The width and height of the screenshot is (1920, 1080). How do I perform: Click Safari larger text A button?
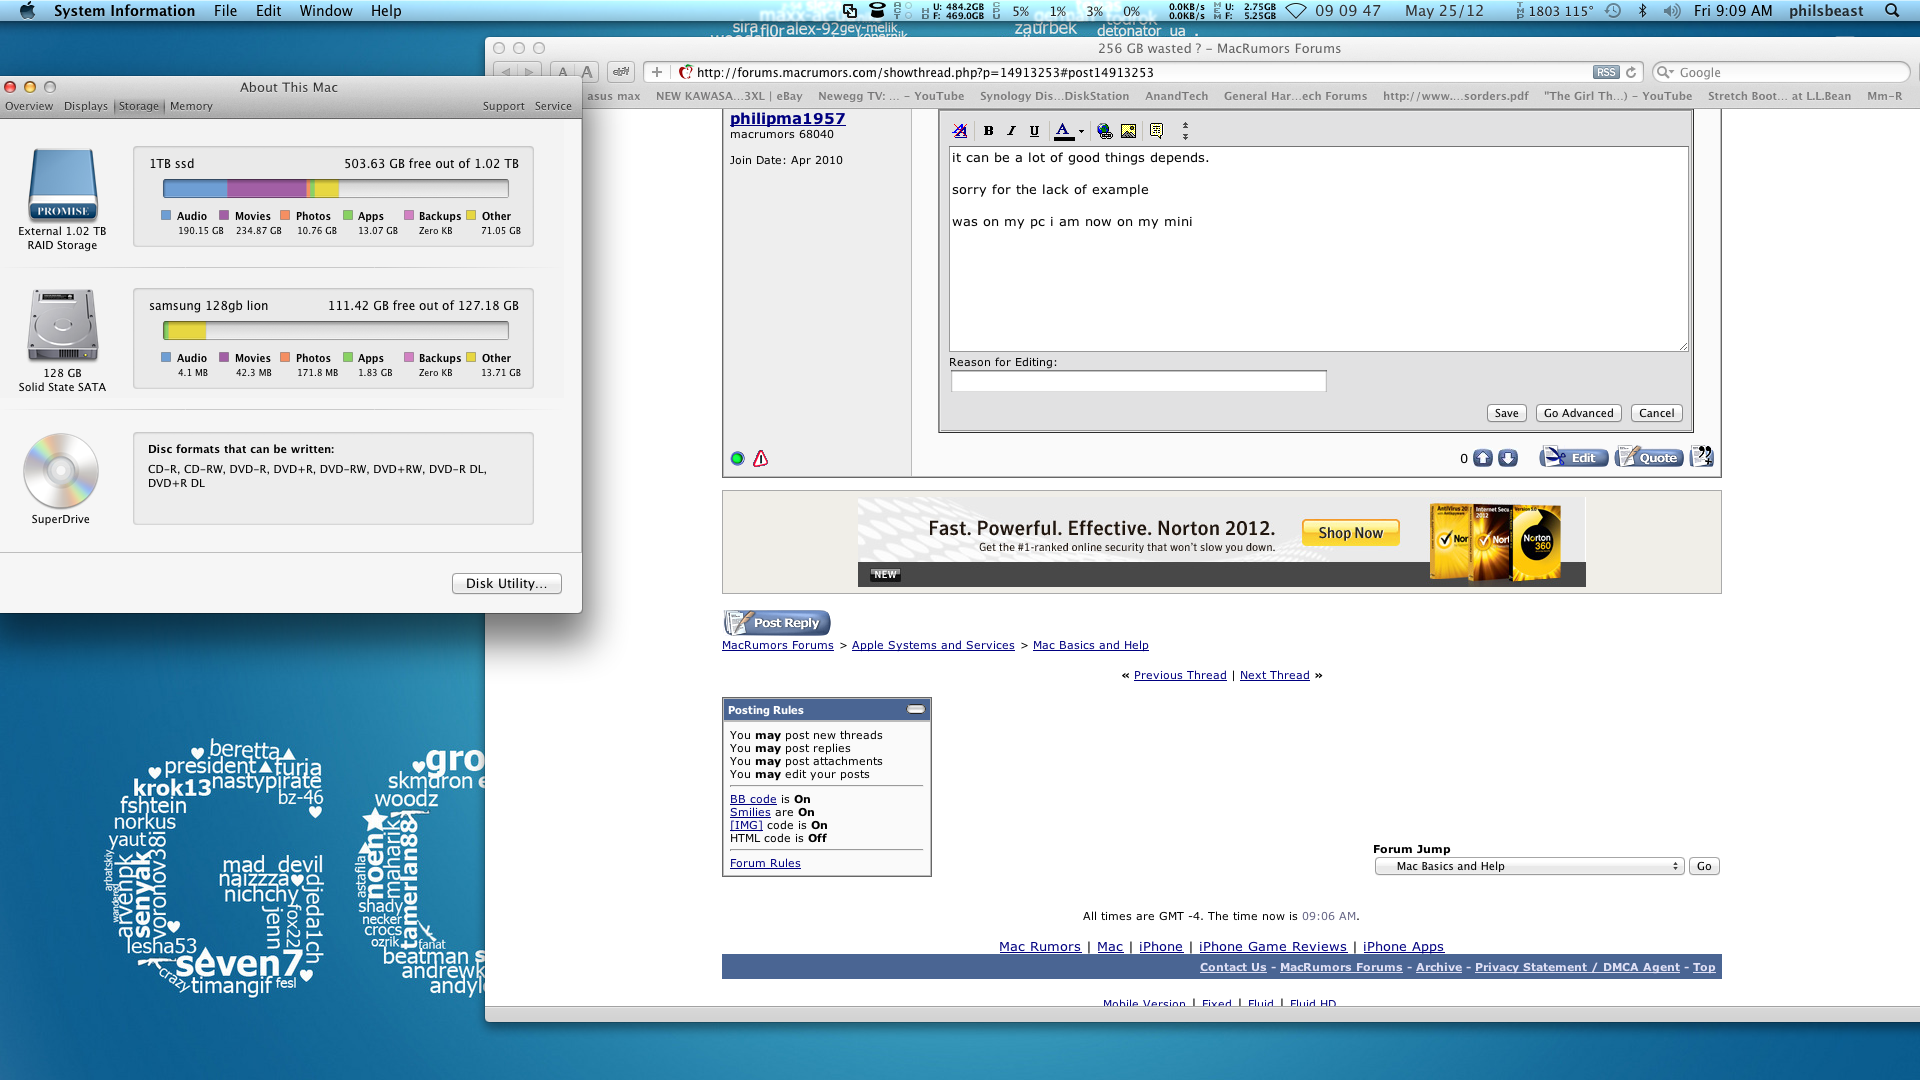(587, 72)
